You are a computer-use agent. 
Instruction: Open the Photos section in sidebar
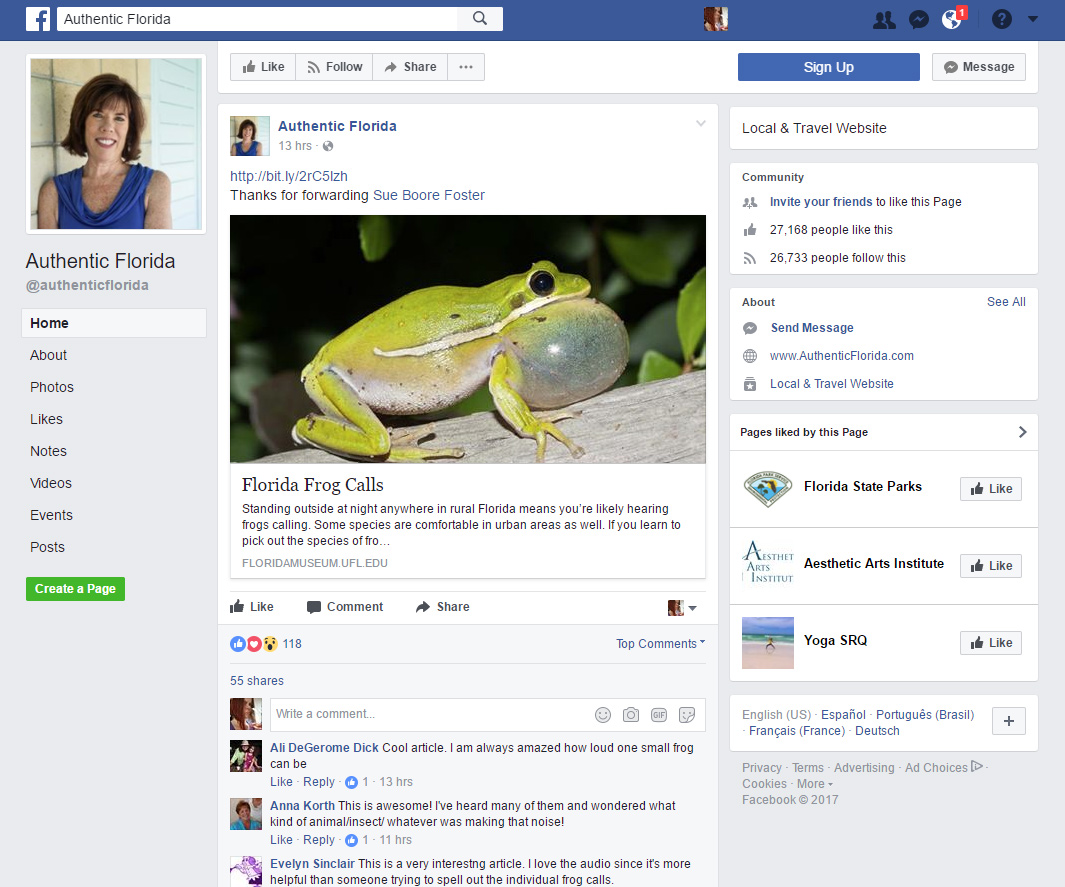point(52,387)
